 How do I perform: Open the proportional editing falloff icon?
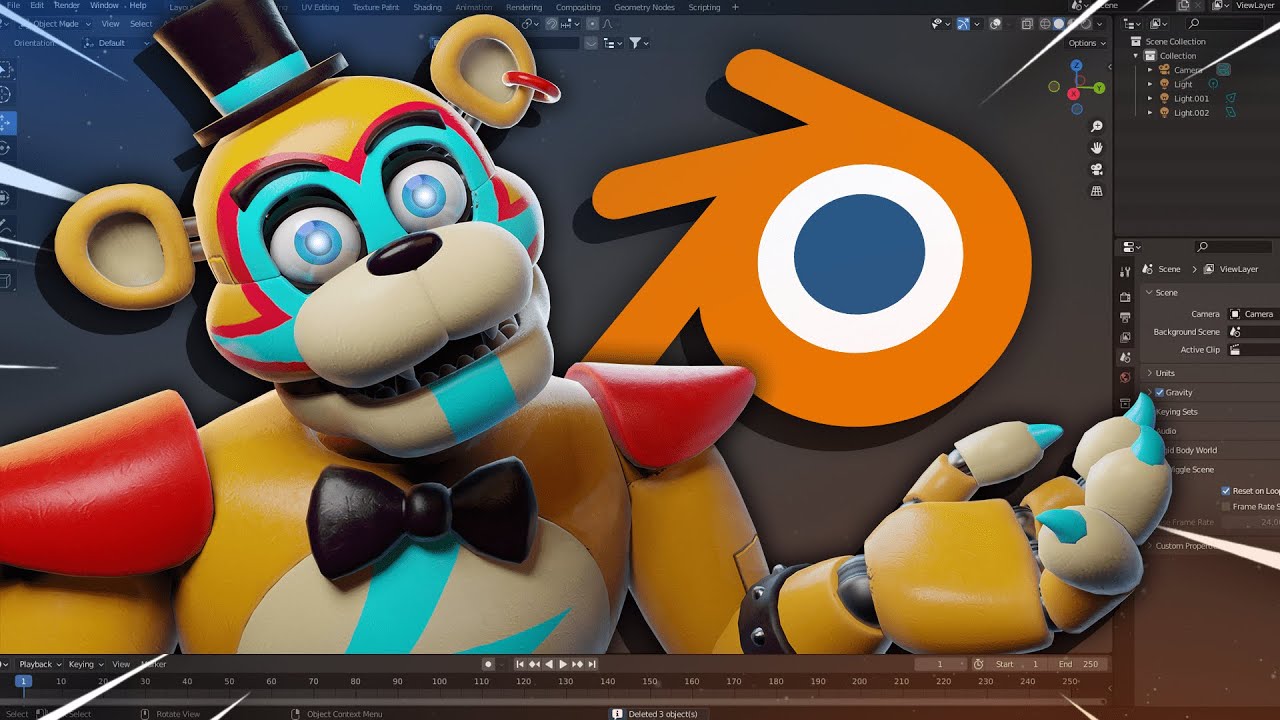tap(607, 24)
